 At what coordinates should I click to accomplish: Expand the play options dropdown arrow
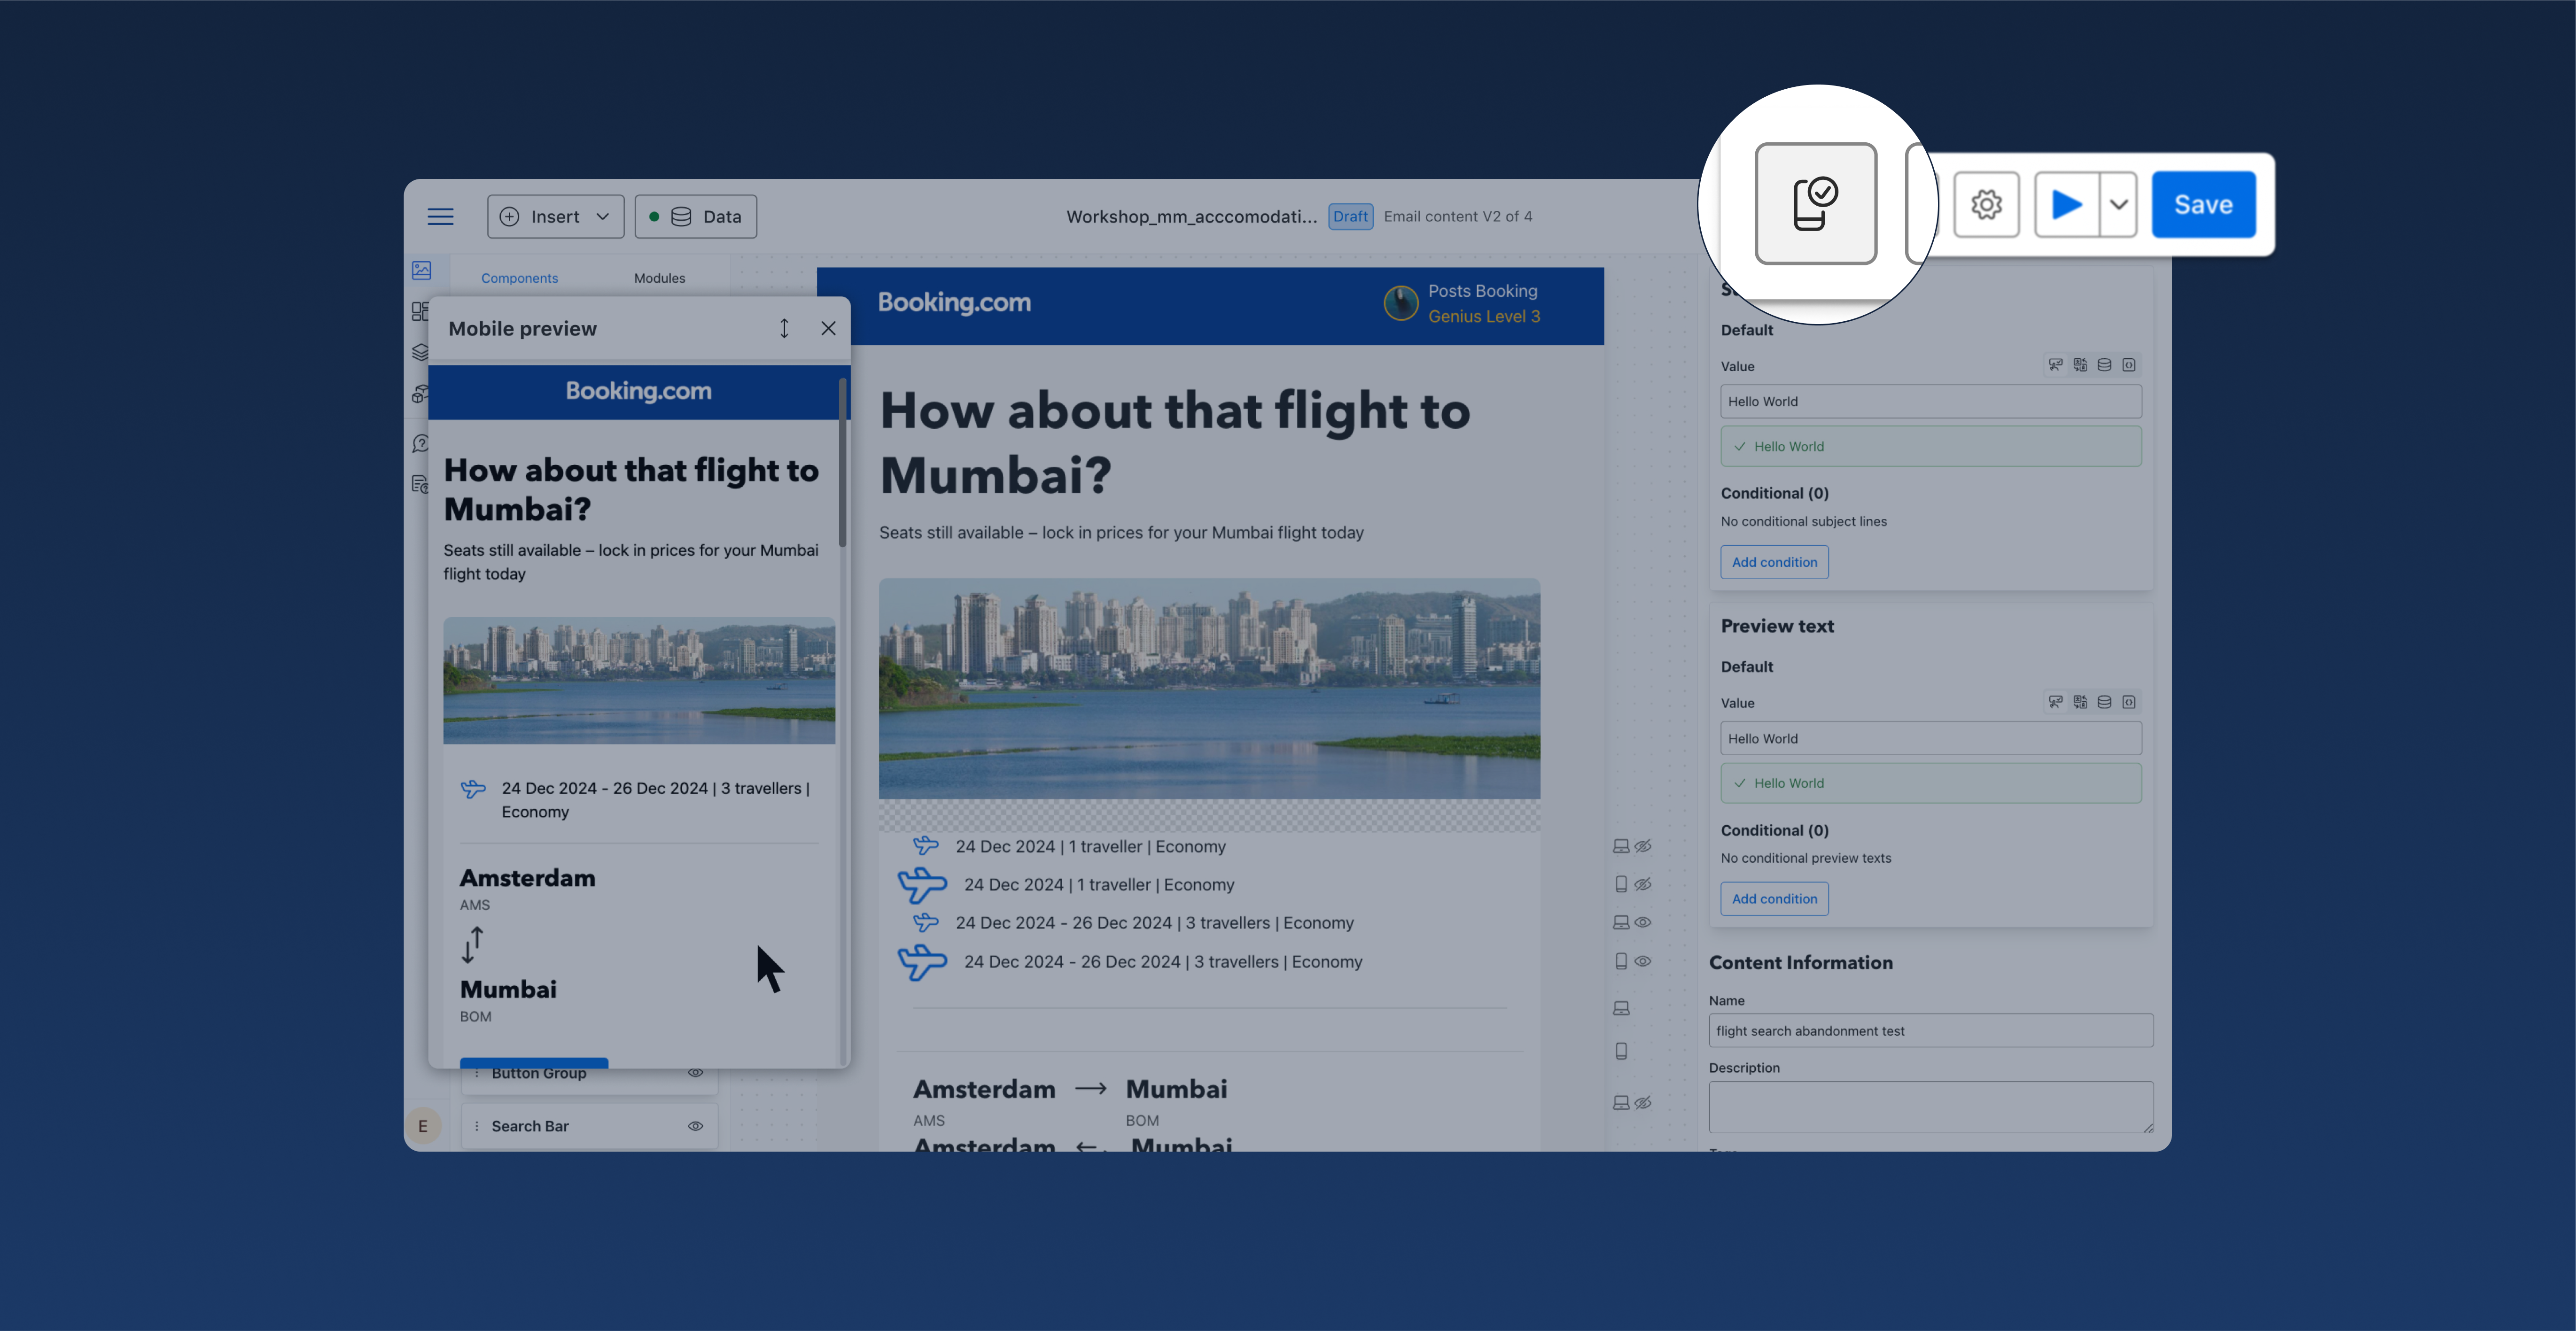tap(2118, 205)
